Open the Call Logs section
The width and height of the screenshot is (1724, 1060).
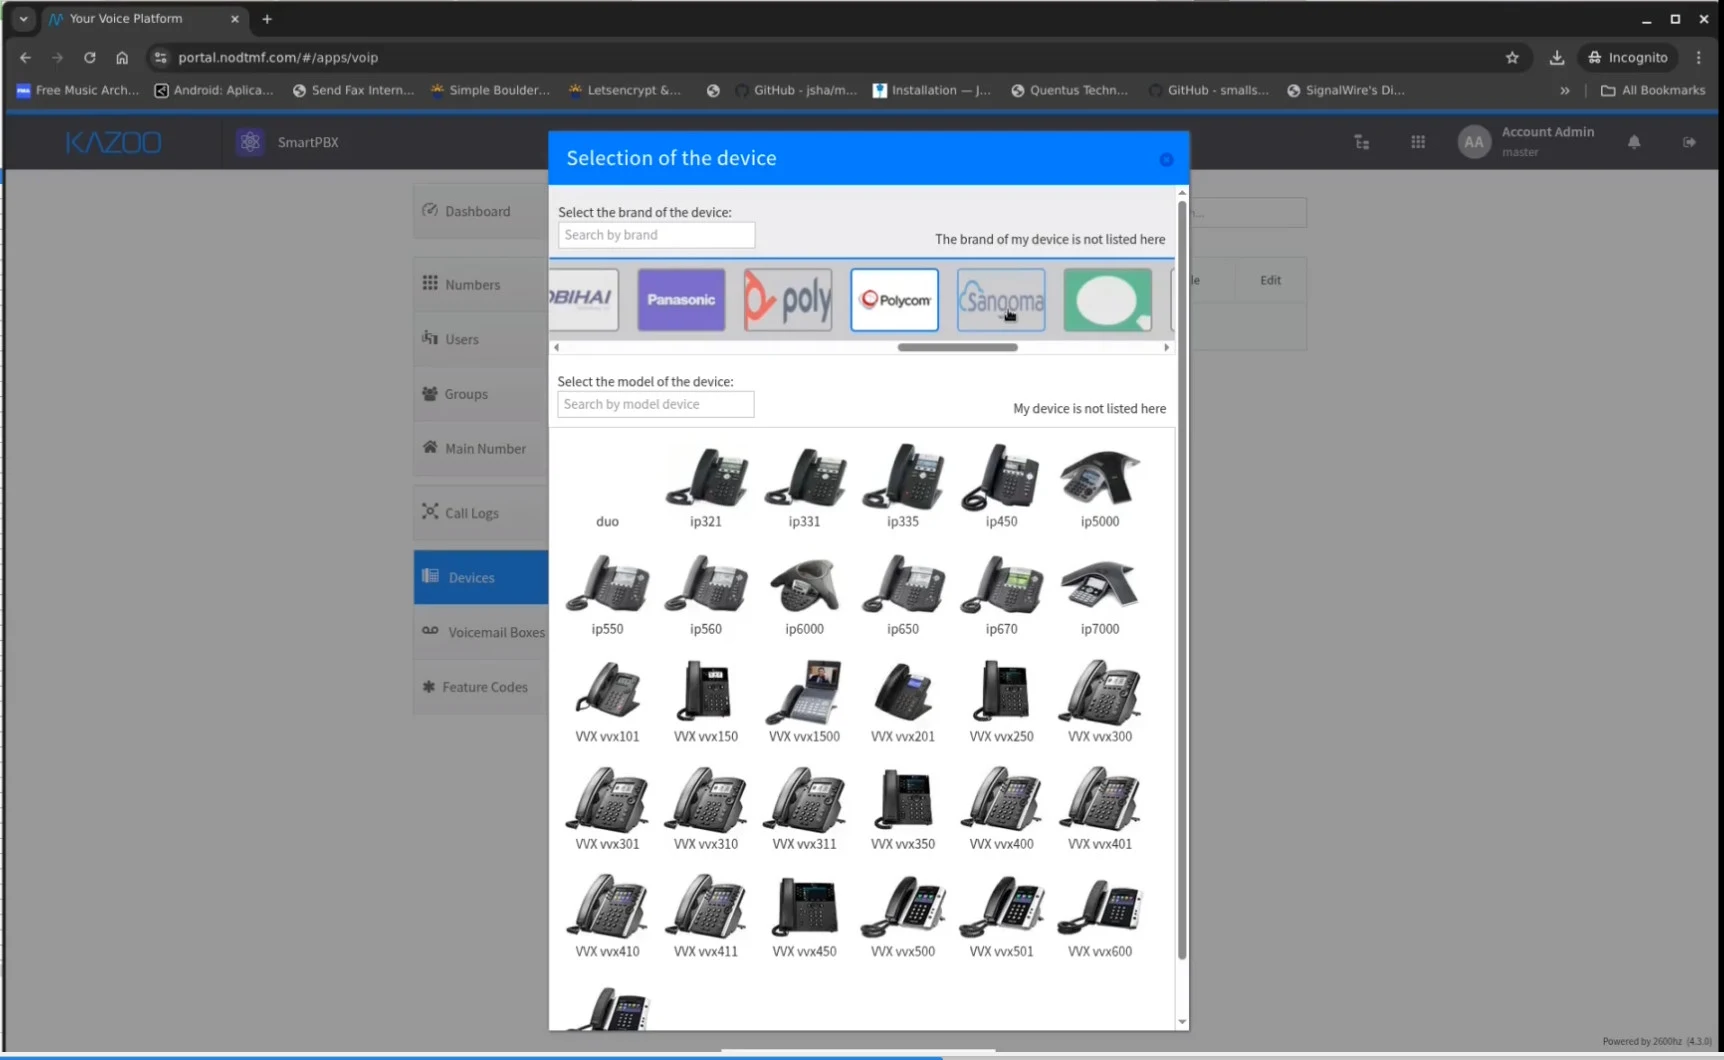click(481, 513)
